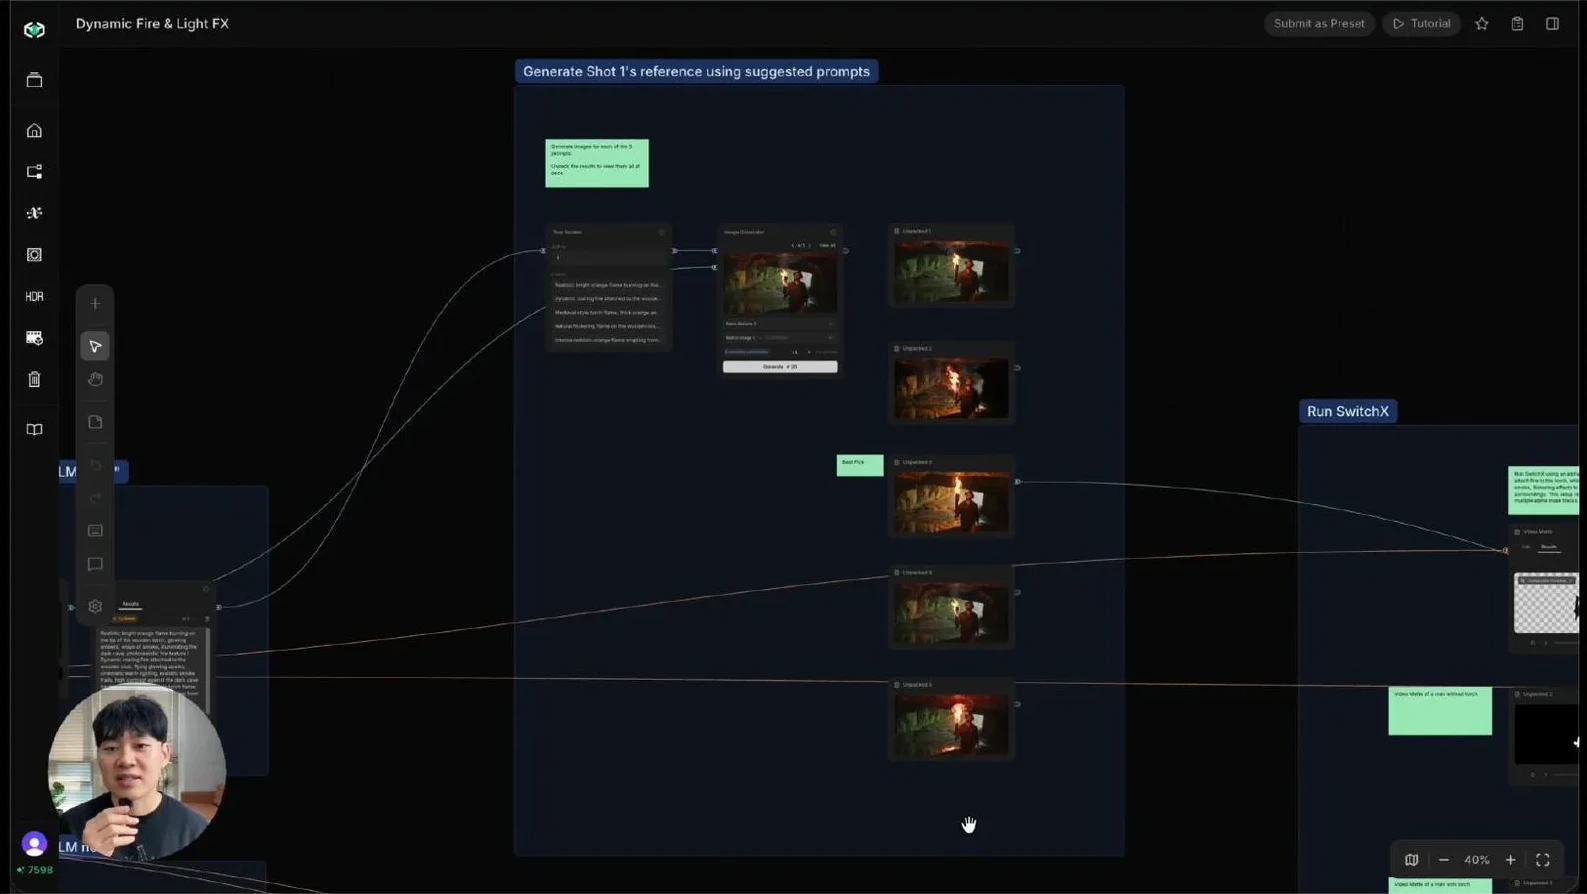Click the first prompt row in the Text Iterator node

[608, 285]
